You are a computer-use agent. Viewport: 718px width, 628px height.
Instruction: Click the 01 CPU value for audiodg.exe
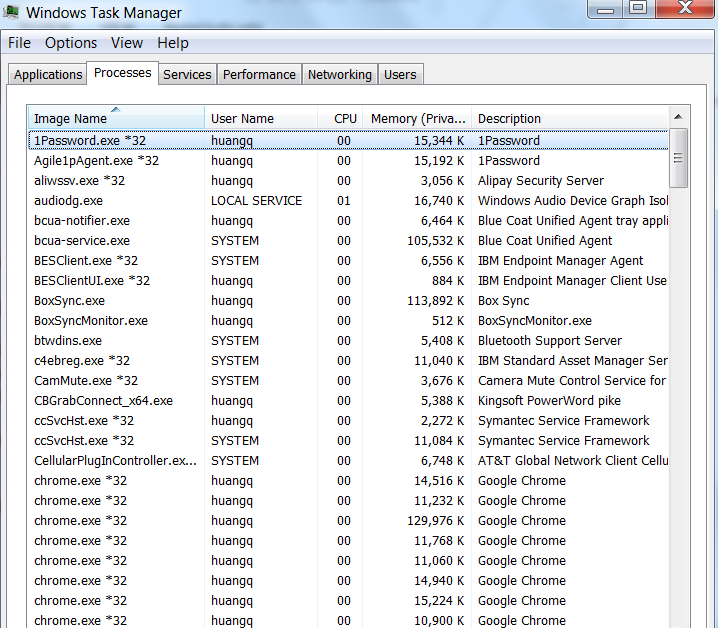344,201
